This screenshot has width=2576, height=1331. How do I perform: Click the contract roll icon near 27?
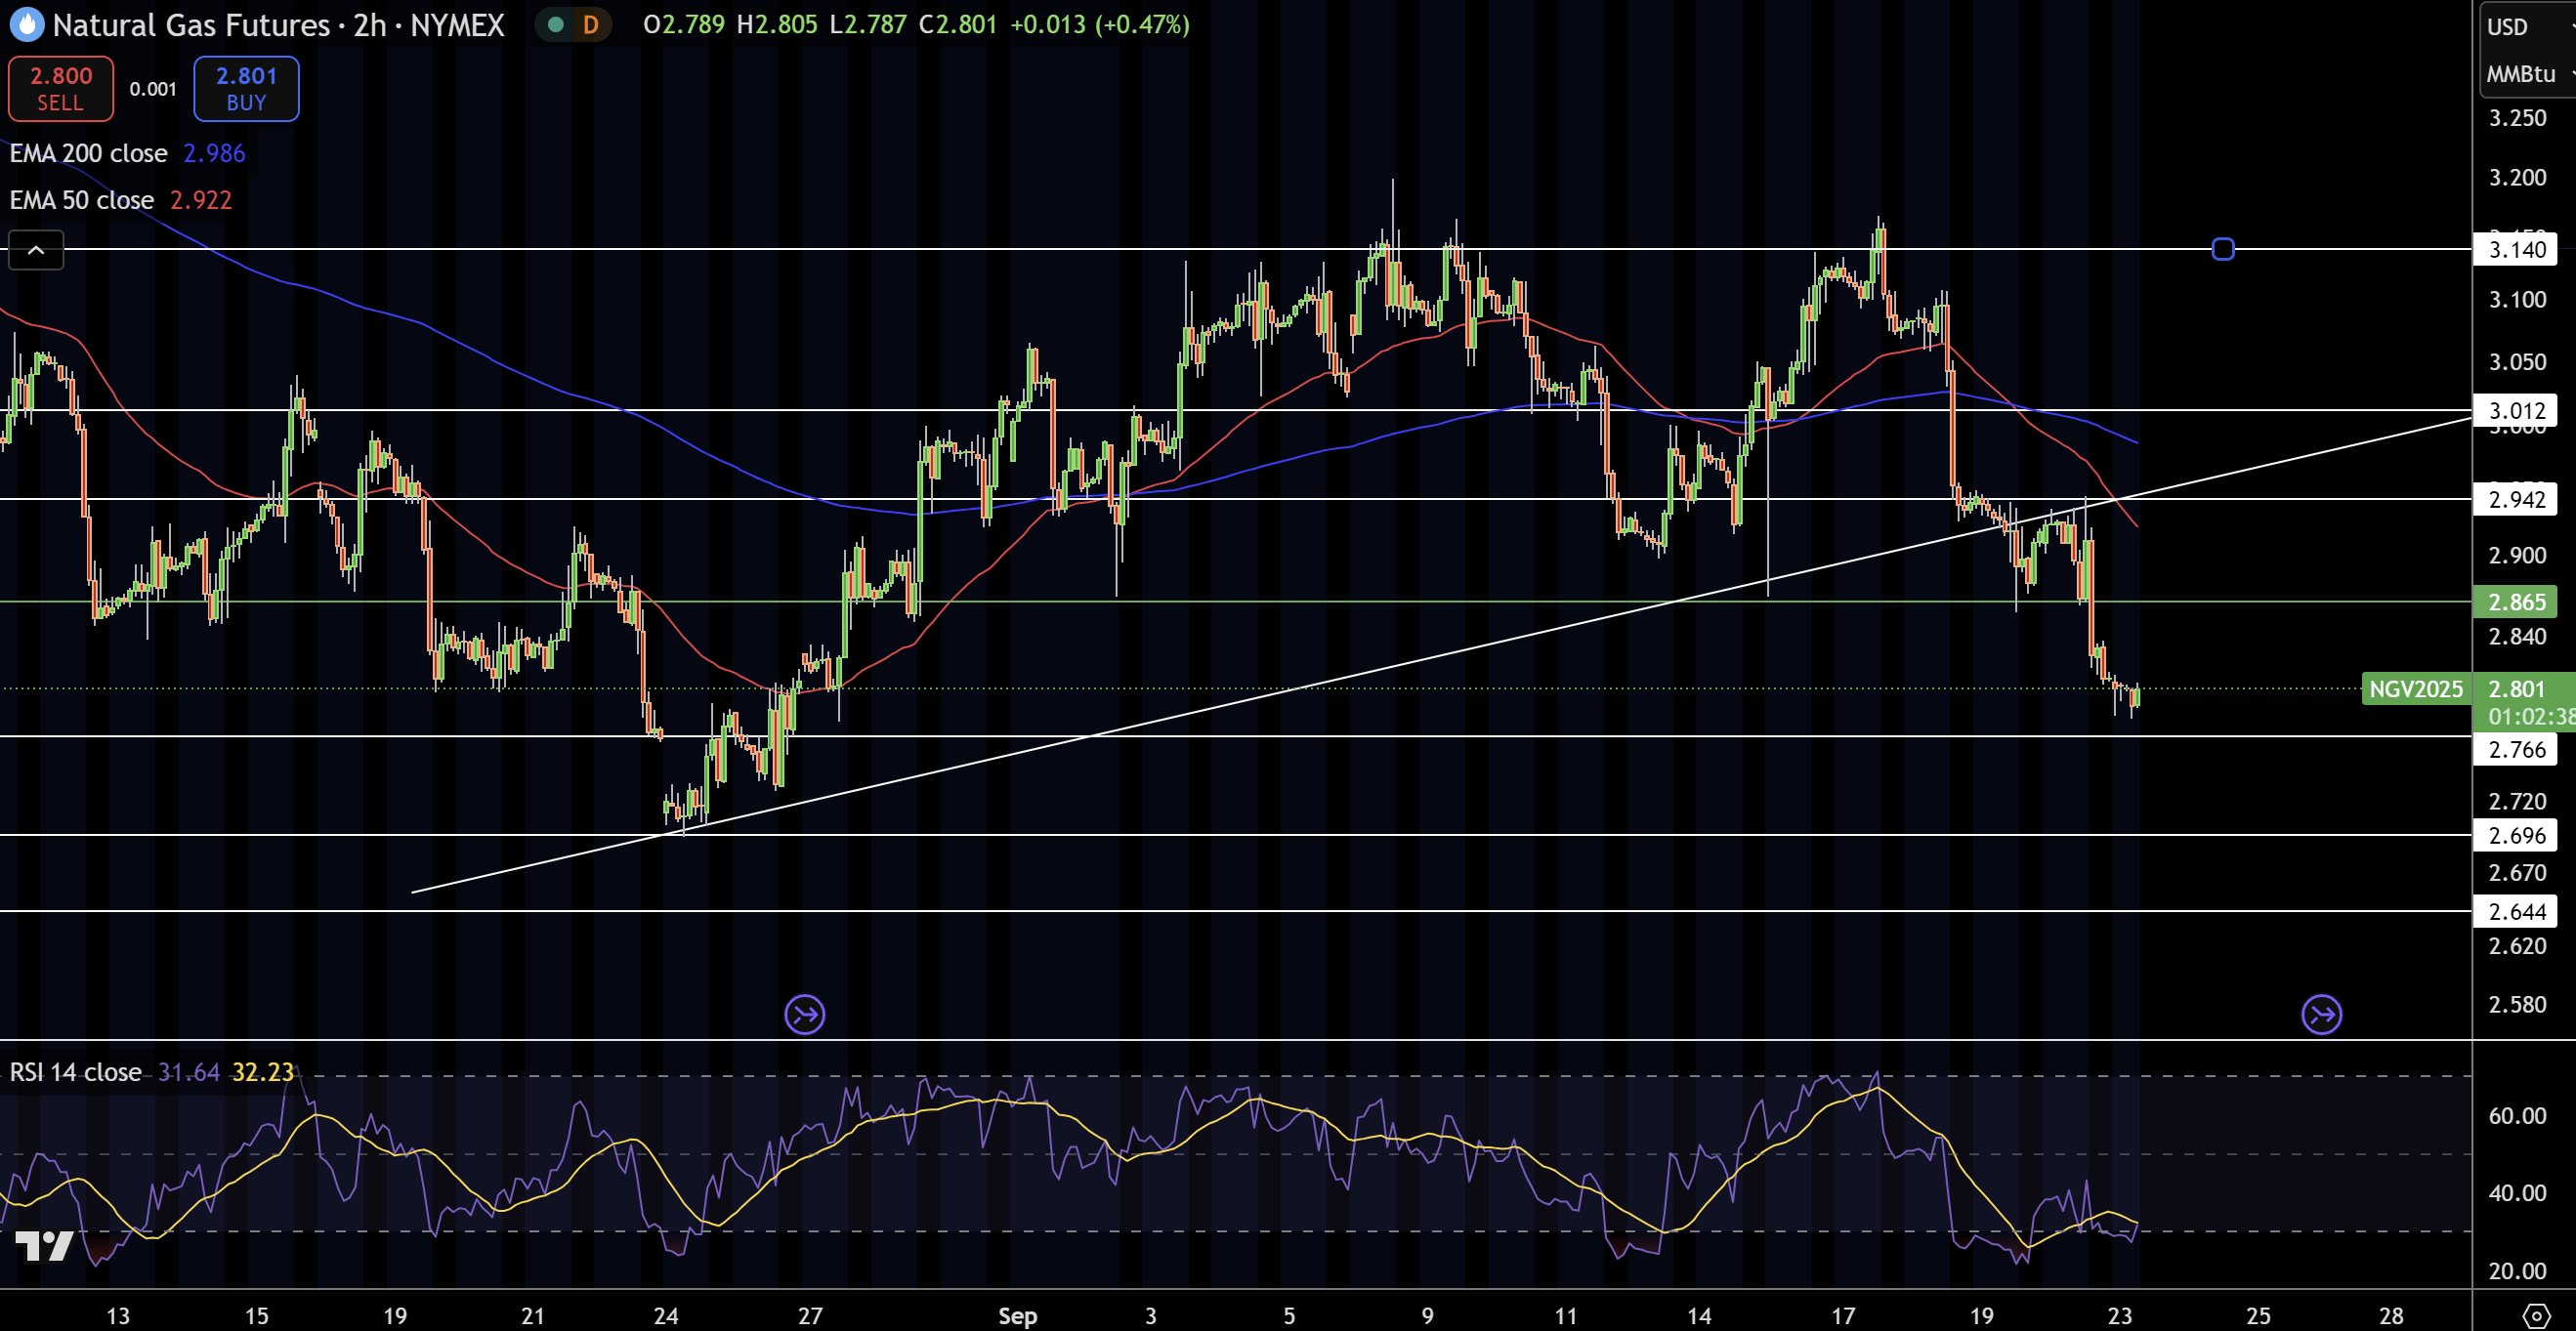tap(805, 1014)
